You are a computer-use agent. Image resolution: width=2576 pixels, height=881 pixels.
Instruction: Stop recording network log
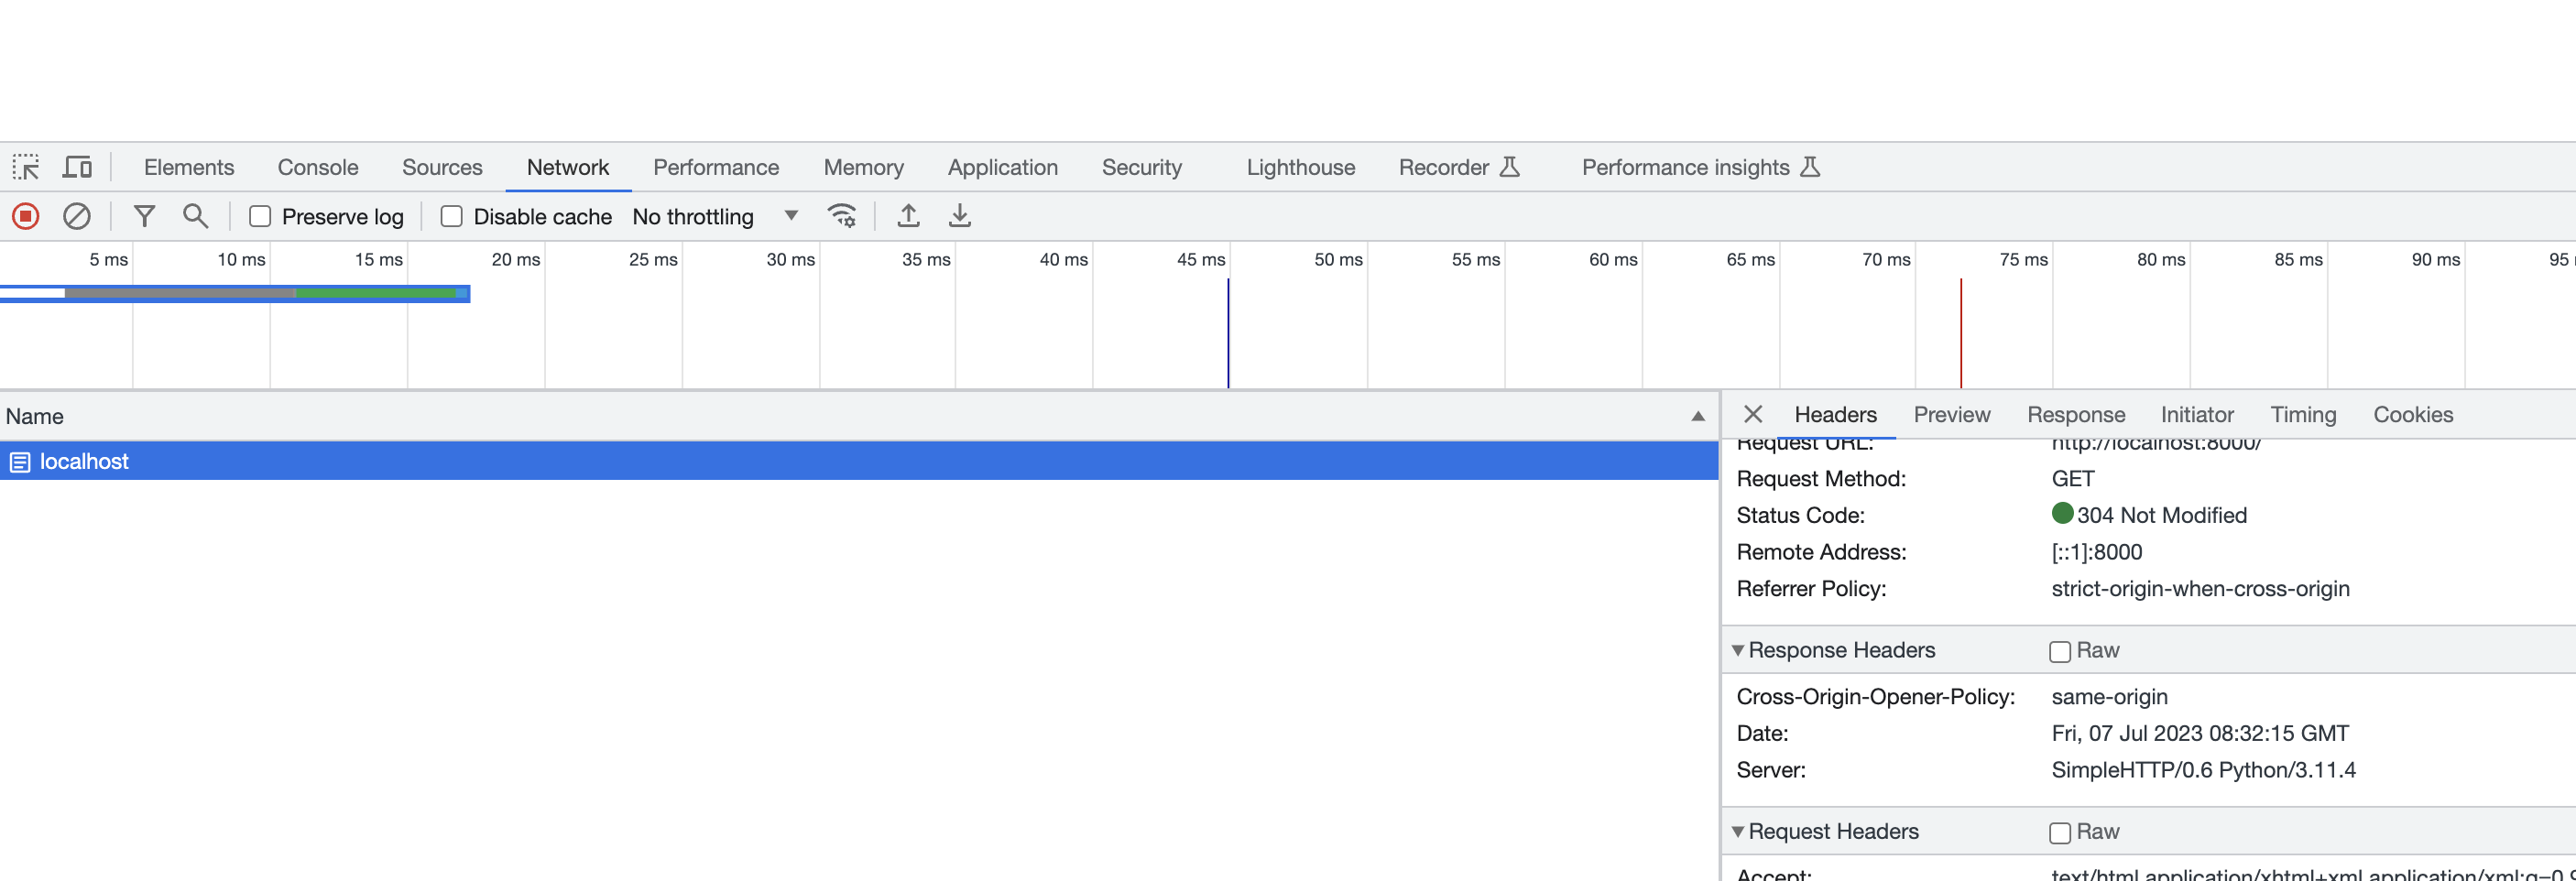pyautogui.click(x=26, y=216)
